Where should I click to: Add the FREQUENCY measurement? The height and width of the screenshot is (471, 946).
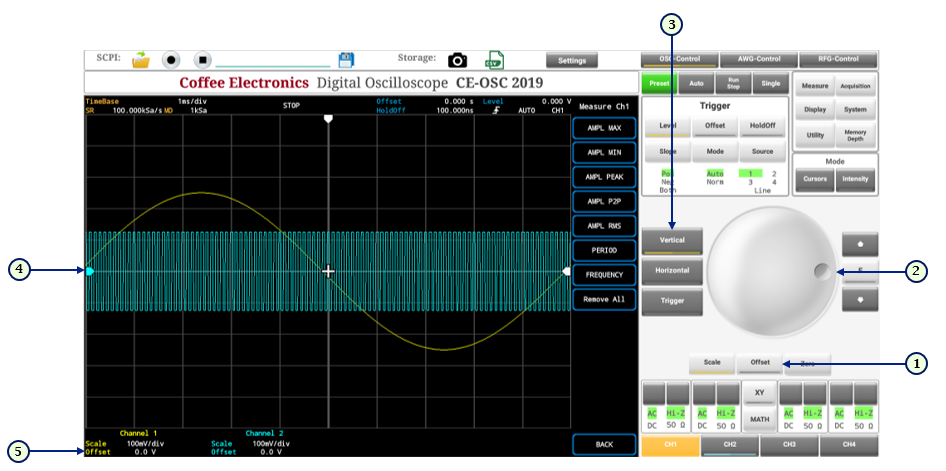click(604, 274)
